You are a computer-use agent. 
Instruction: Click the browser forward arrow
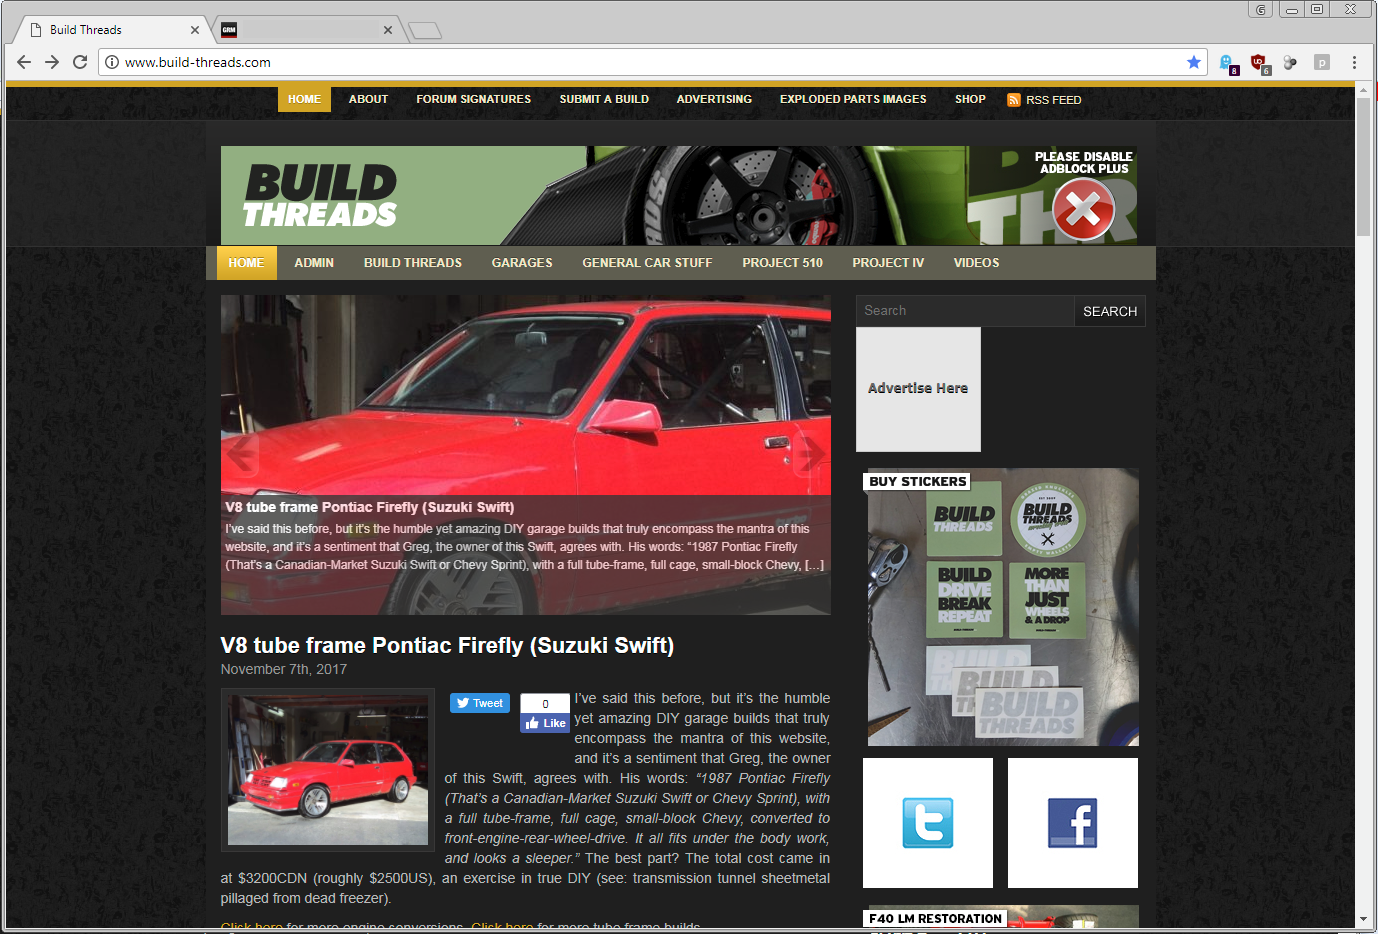click(x=52, y=62)
